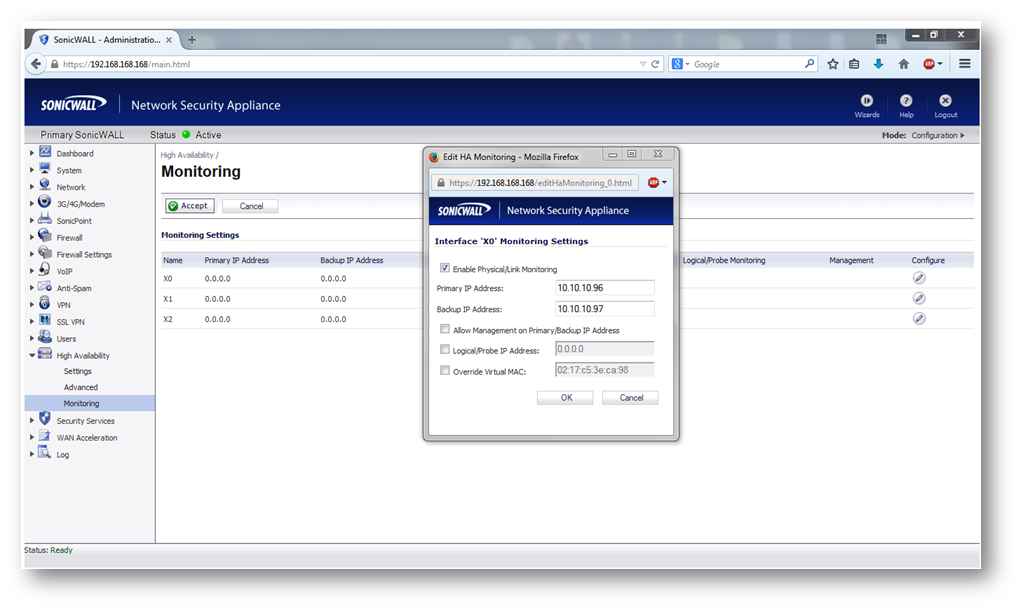Collapse the High Availability section
This screenshot has height=611, width=1023.
[x=32, y=355]
